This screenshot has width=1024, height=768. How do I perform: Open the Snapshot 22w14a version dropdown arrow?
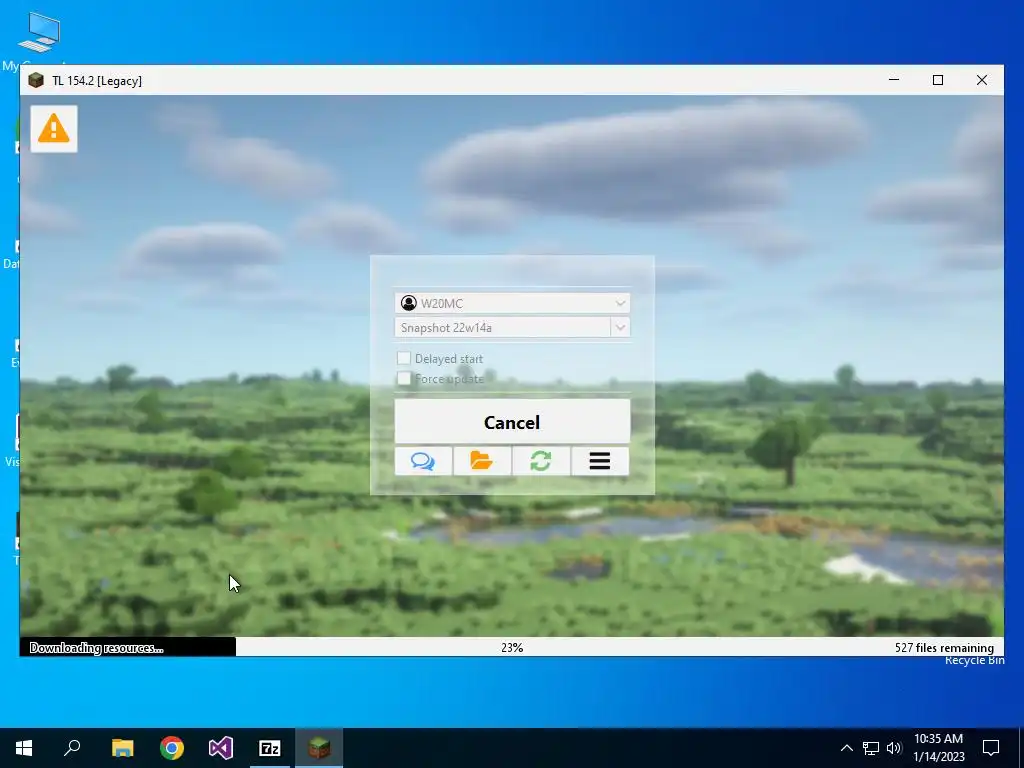(620, 327)
